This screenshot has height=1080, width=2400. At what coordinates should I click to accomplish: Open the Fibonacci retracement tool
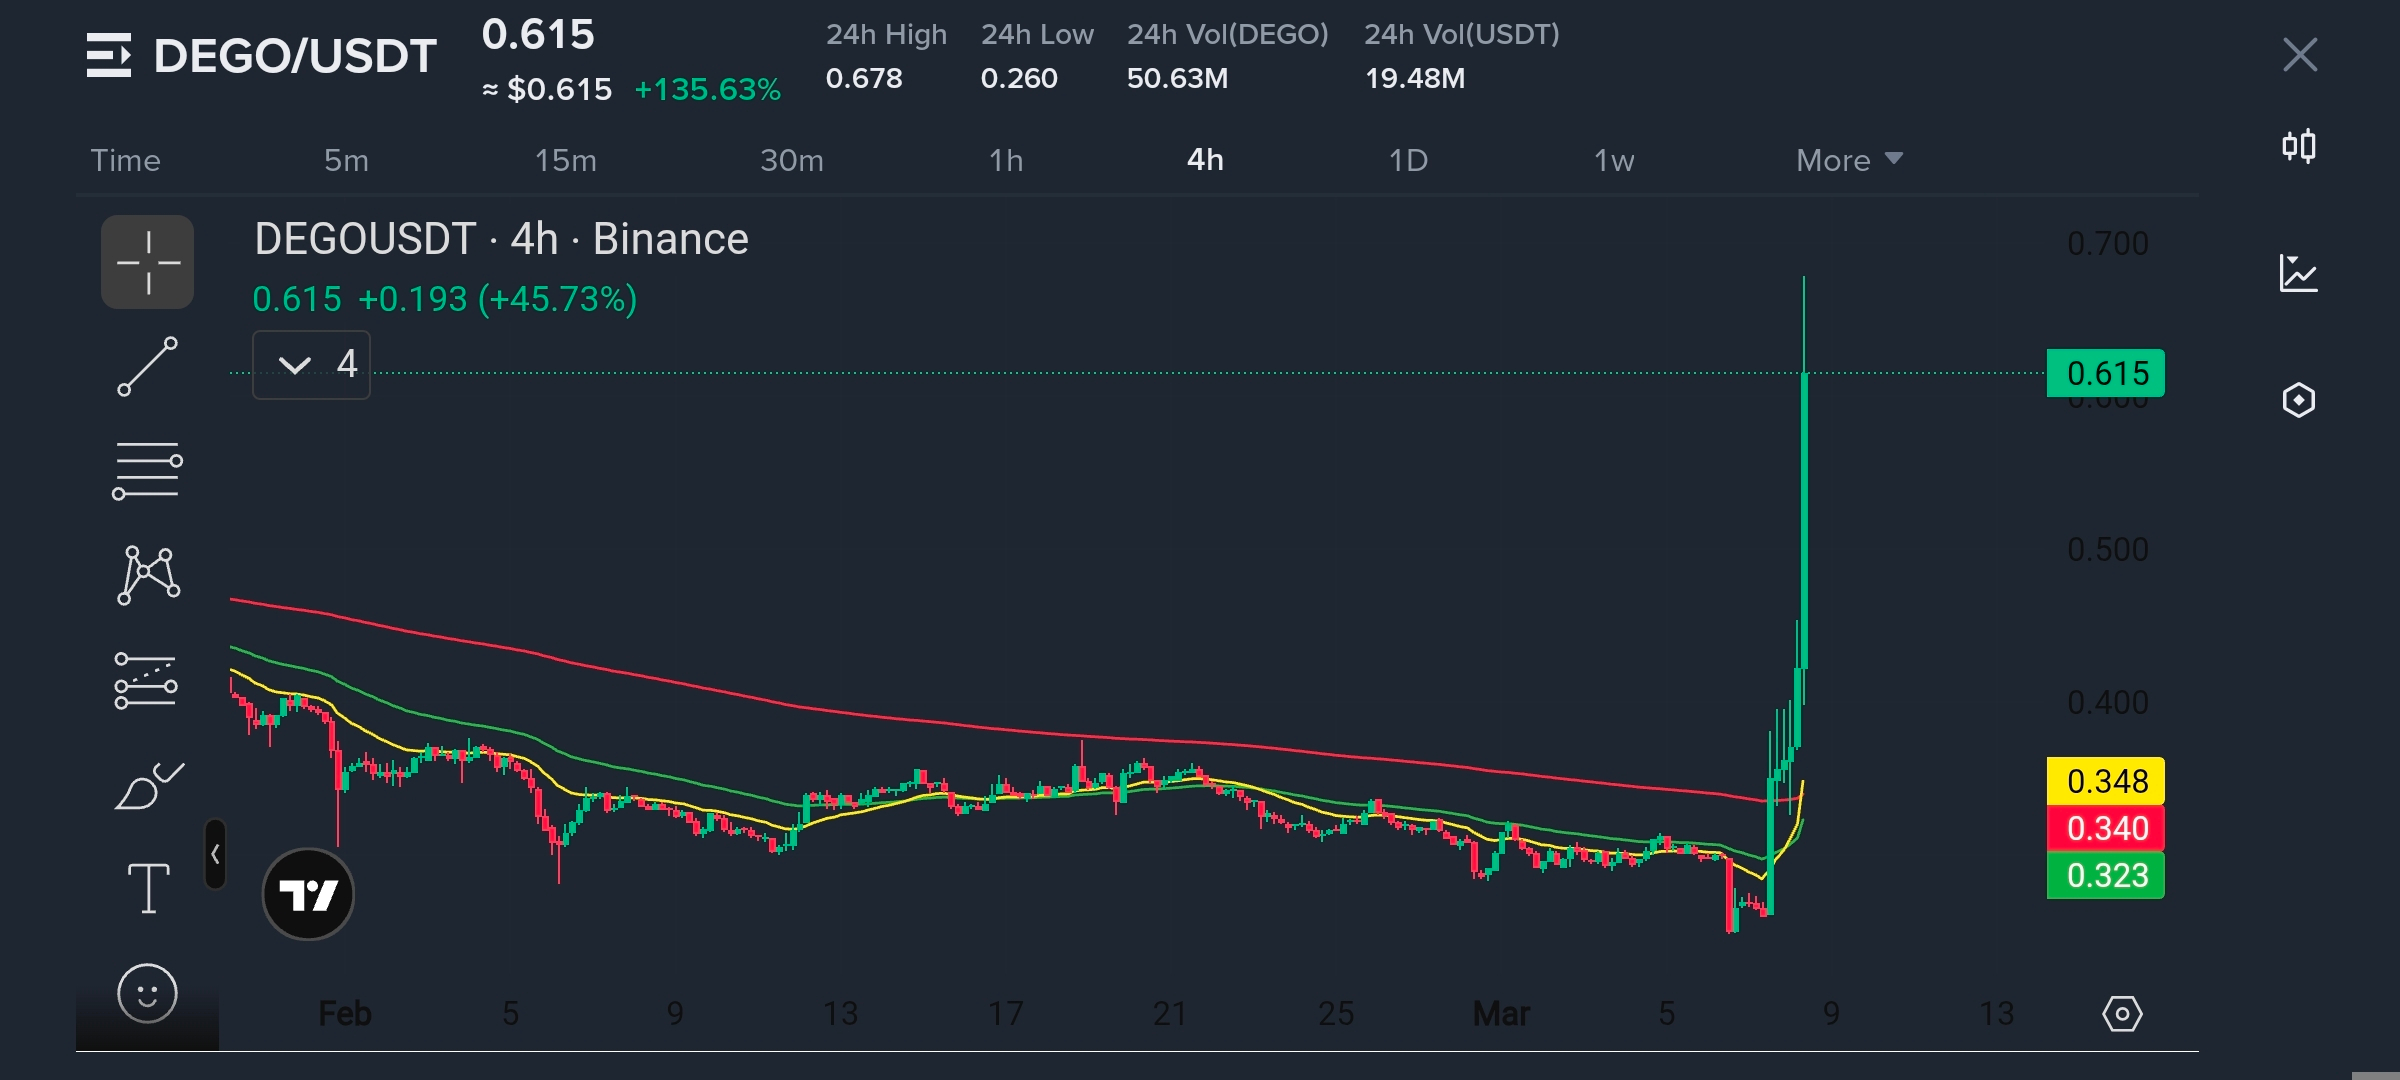coord(147,470)
